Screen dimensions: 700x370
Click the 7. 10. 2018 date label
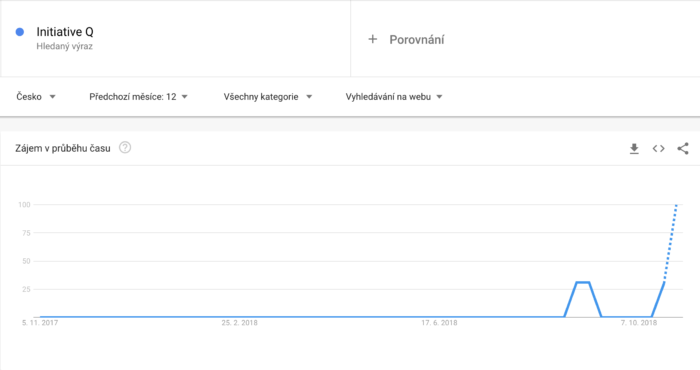(639, 323)
